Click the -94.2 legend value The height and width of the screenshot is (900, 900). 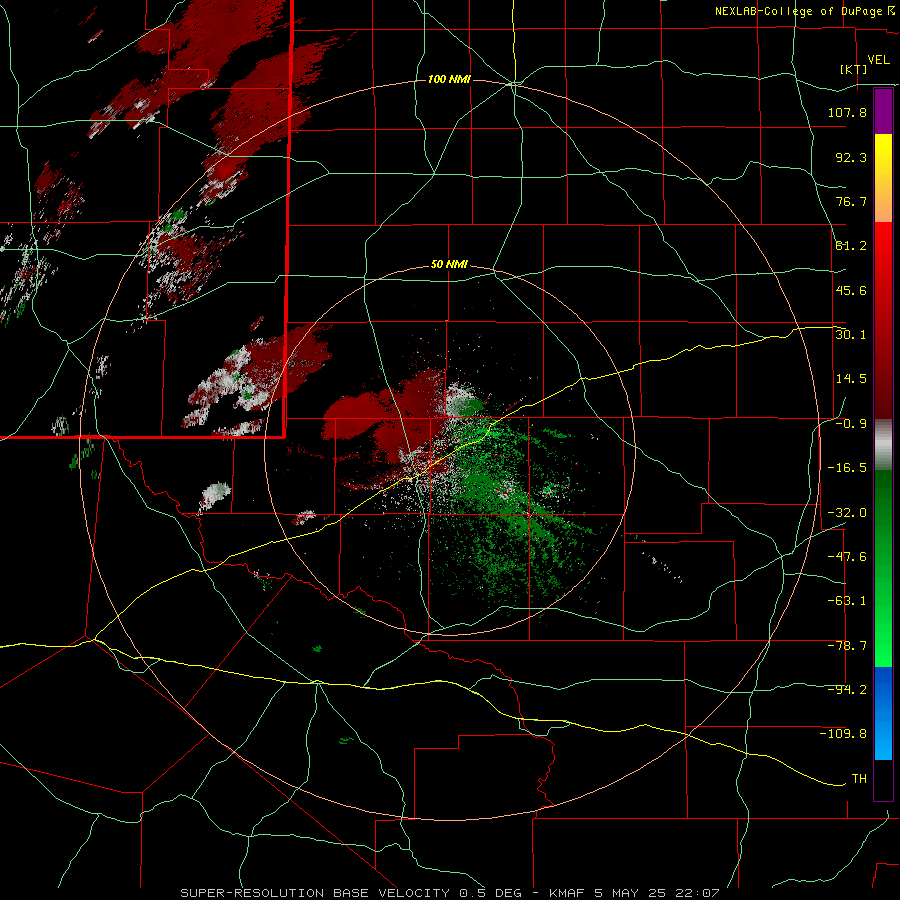(847, 690)
